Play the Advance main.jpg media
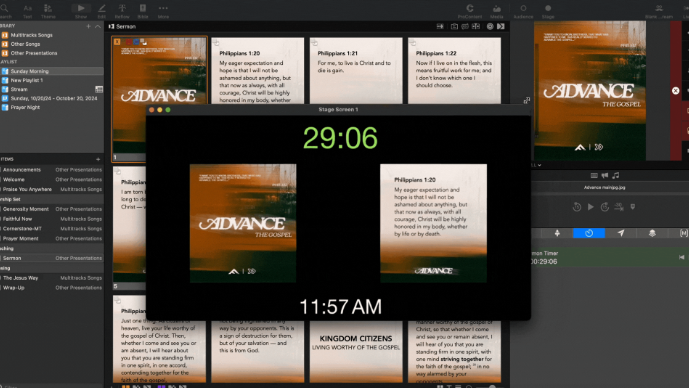 591,207
